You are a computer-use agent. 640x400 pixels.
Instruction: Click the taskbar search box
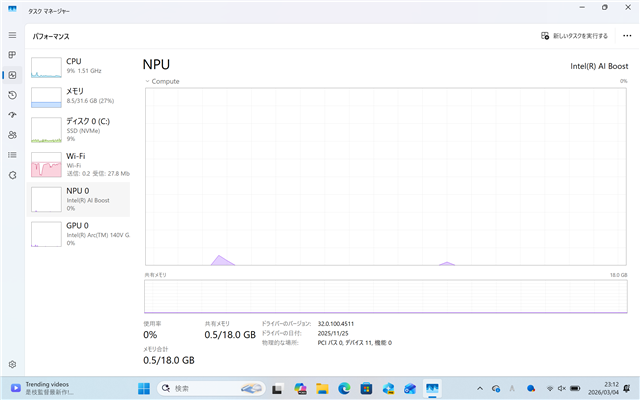(x=211, y=389)
